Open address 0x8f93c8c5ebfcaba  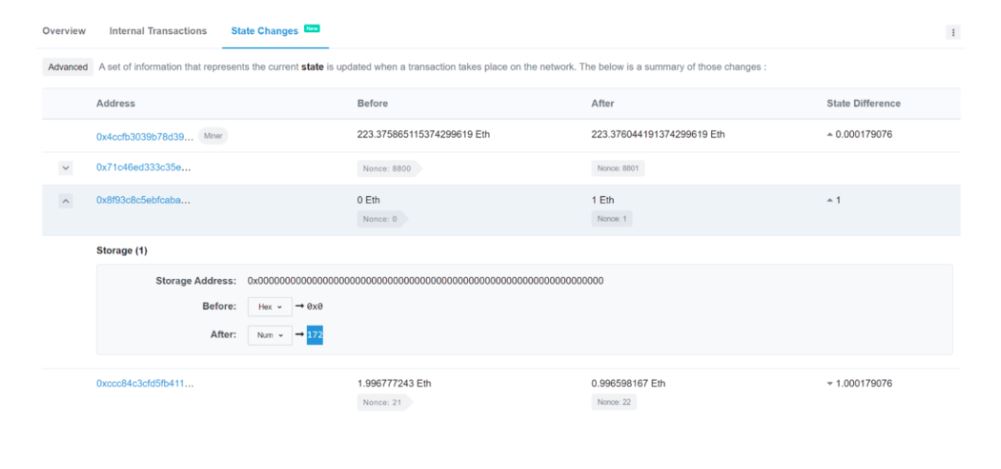[x=144, y=200]
